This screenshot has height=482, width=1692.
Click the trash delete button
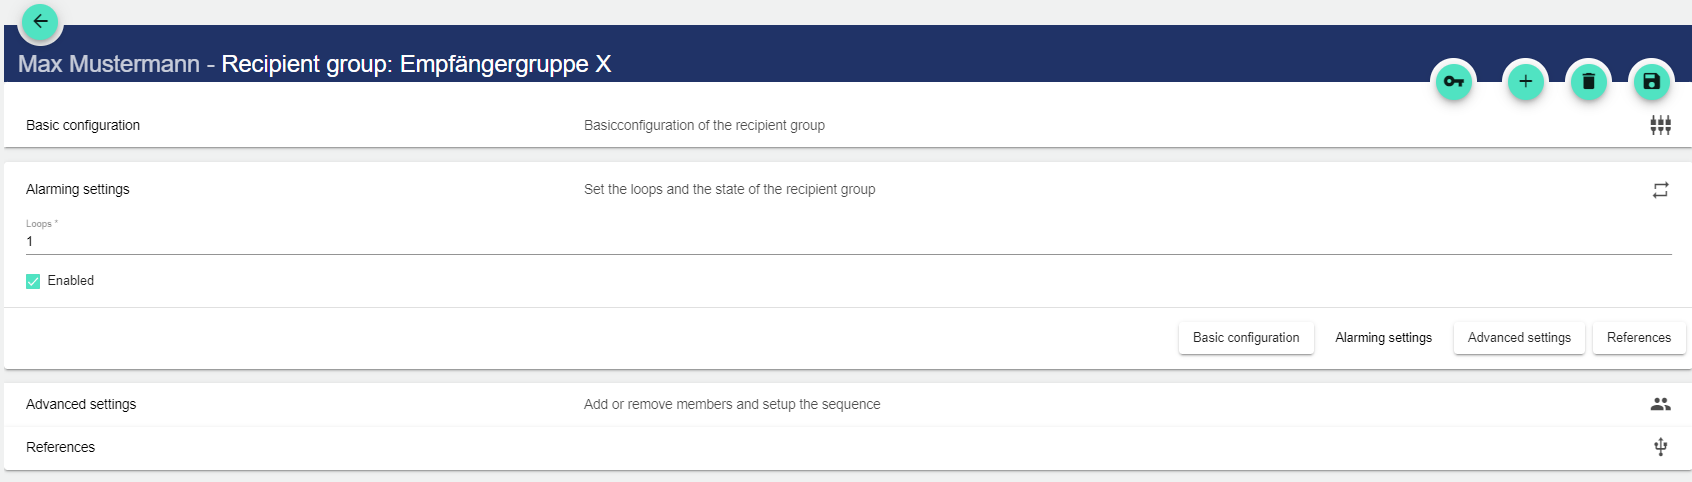[x=1588, y=82]
